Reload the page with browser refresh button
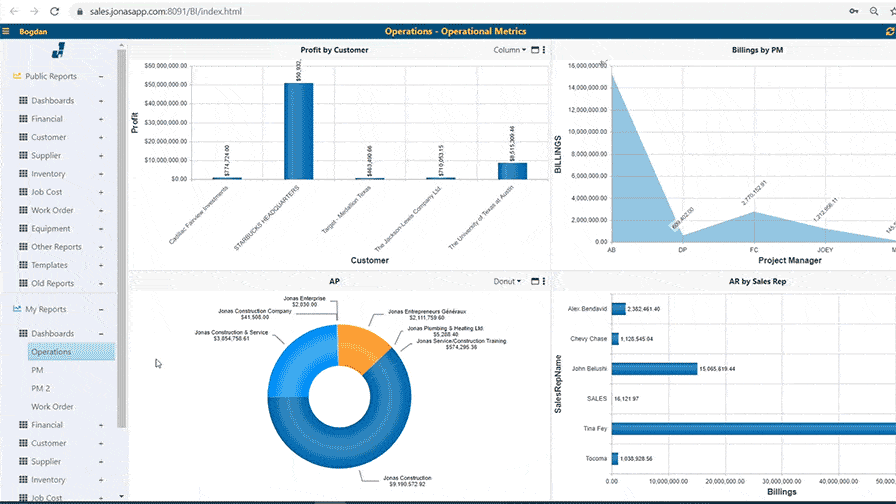The image size is (896, 504). (x=55, y=11)
